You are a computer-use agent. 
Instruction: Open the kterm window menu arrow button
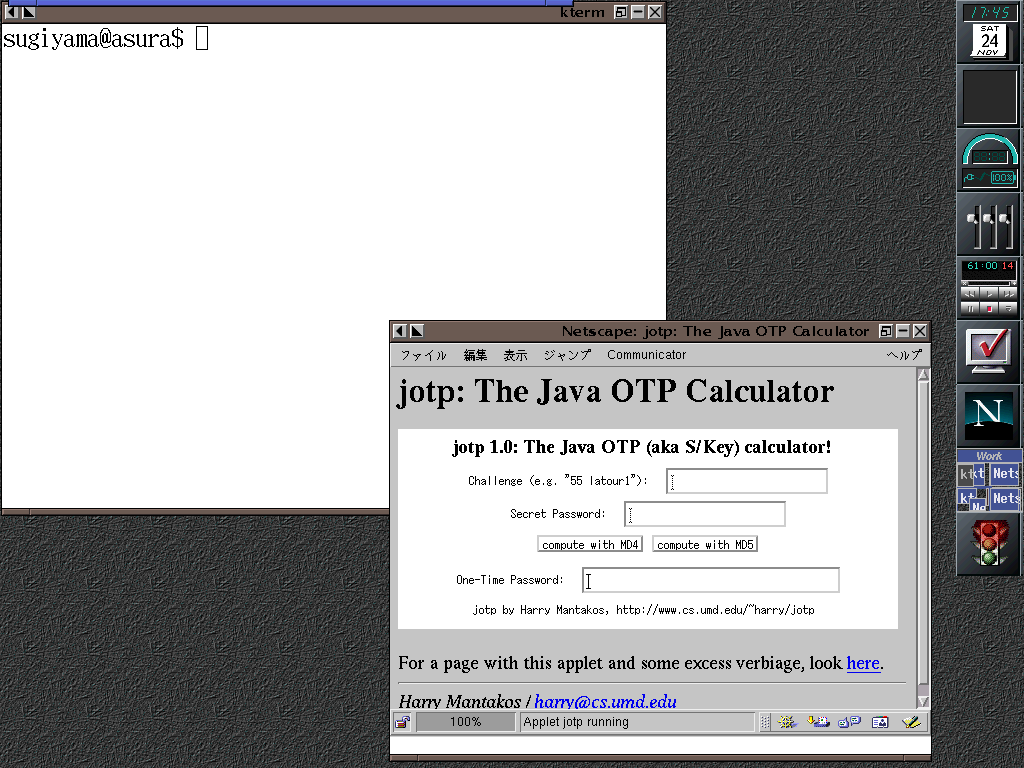11,12
